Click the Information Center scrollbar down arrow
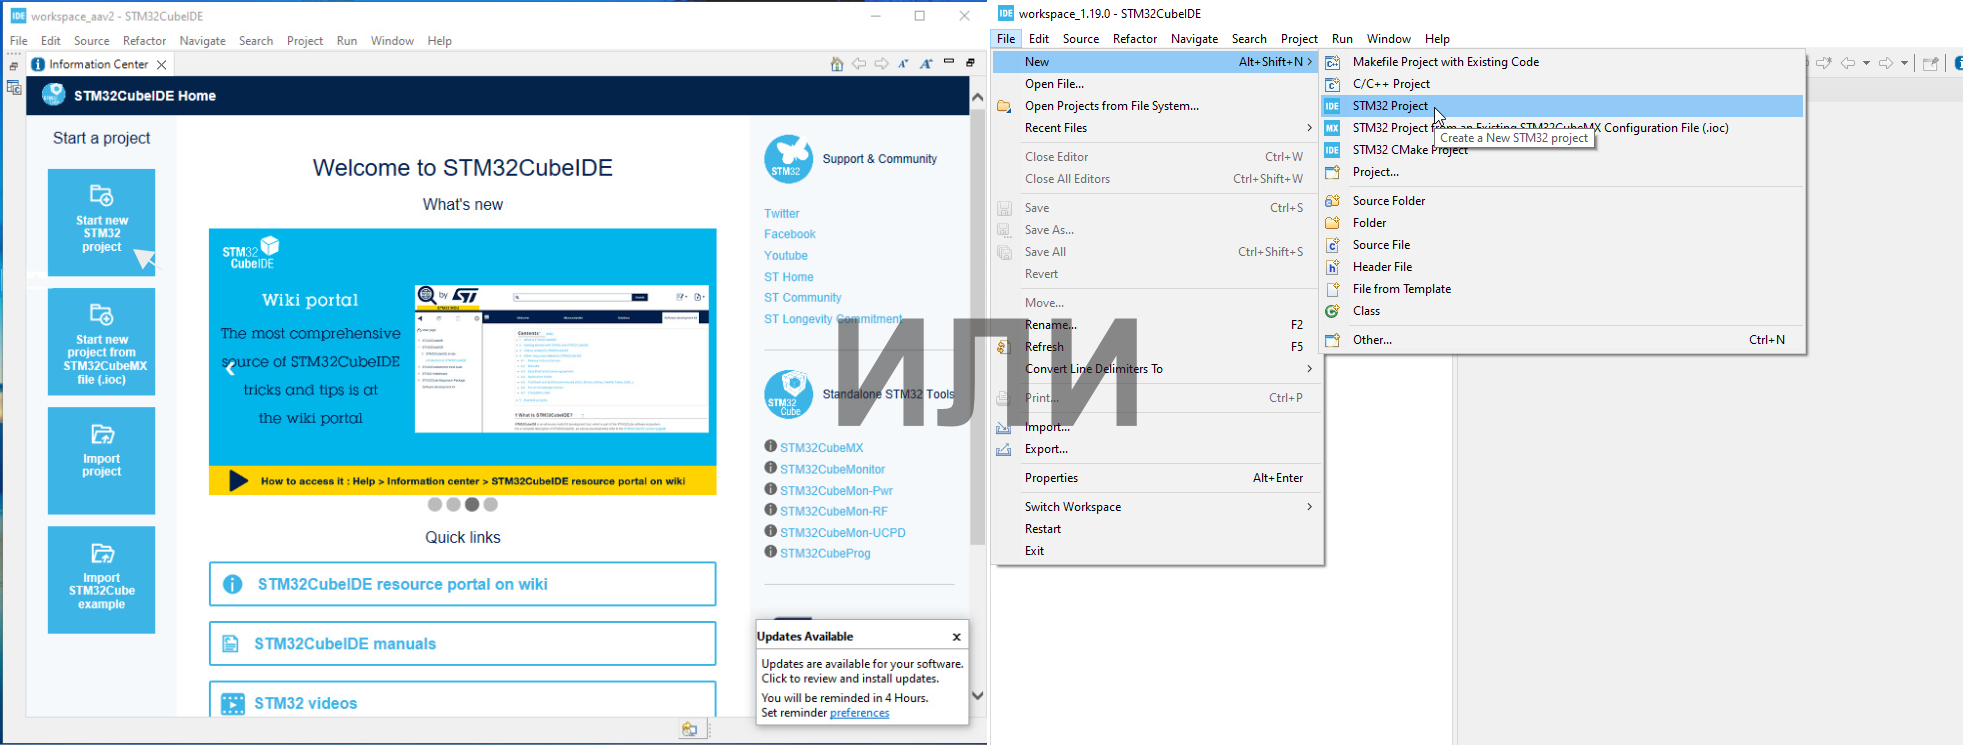The height and width of the screenshot is (745, 1963). pos(978,696)
